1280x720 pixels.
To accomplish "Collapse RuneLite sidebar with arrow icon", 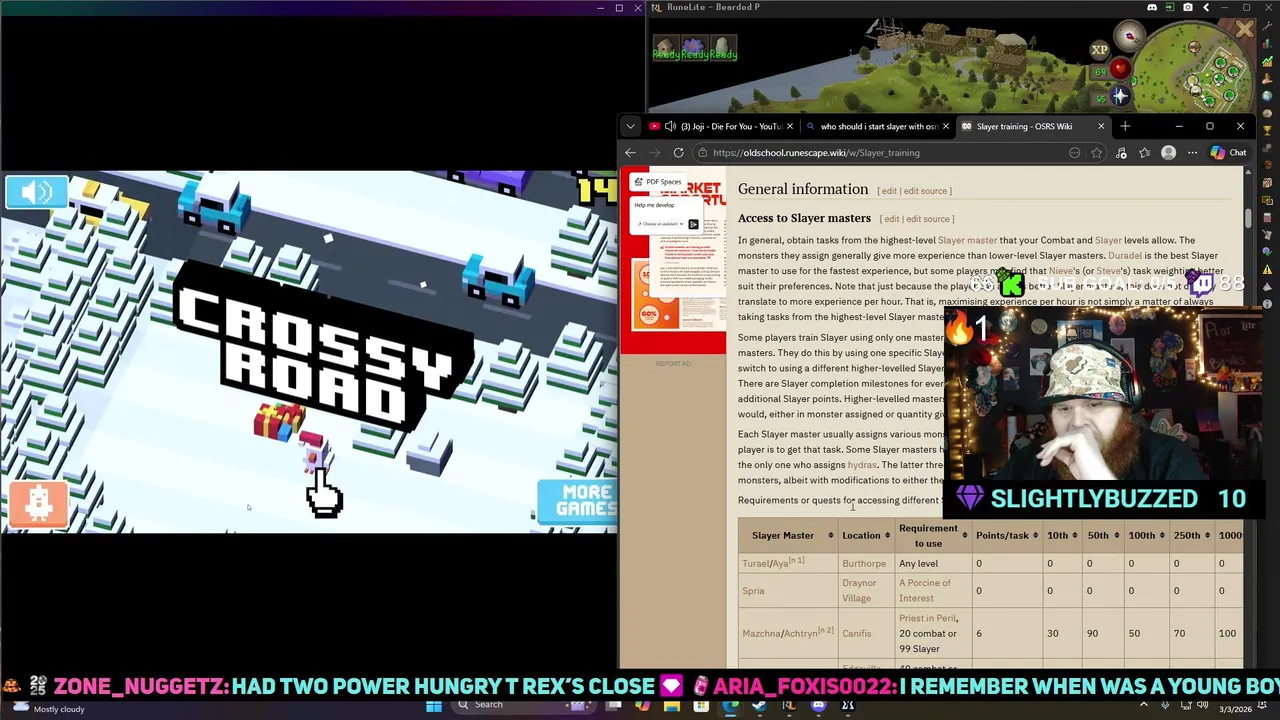I will pos(1206,7).
